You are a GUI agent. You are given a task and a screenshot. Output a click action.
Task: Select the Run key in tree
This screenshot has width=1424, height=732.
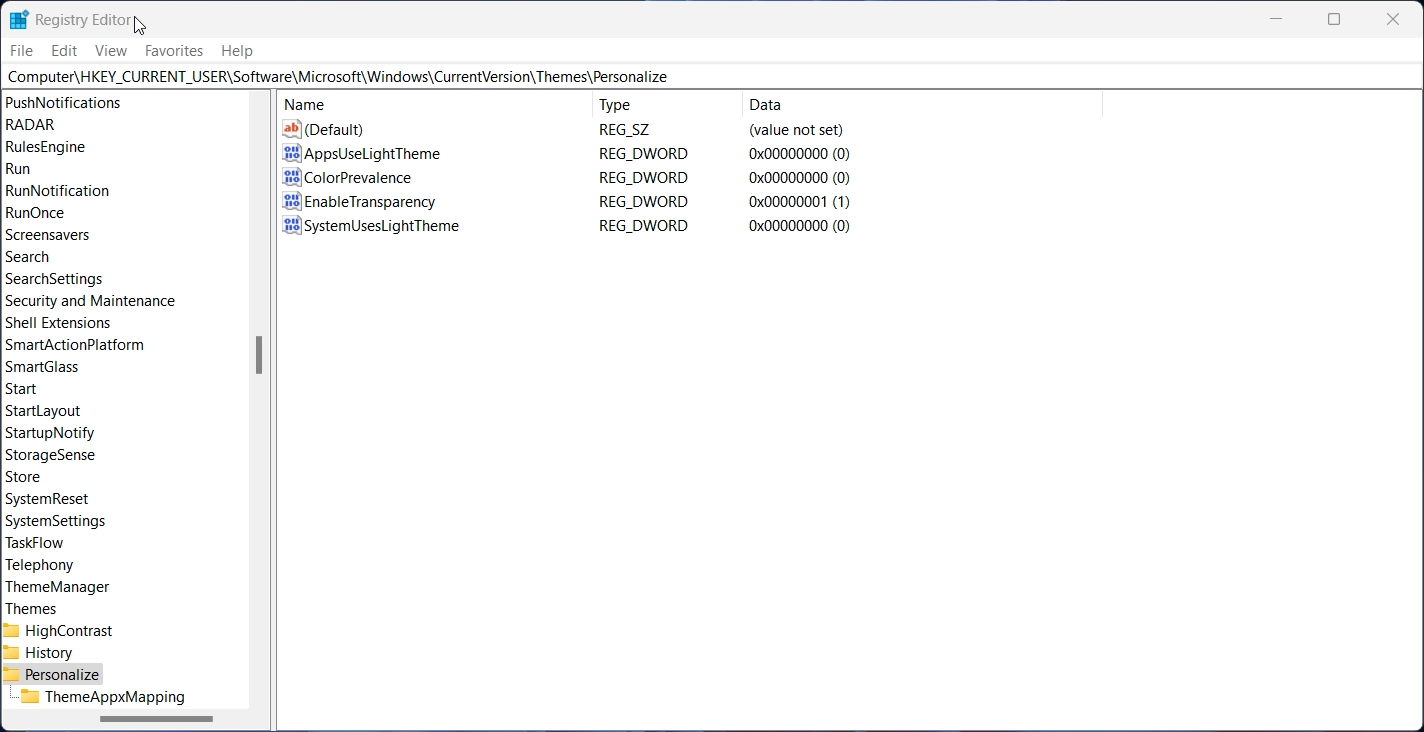(x=18, y=169)
